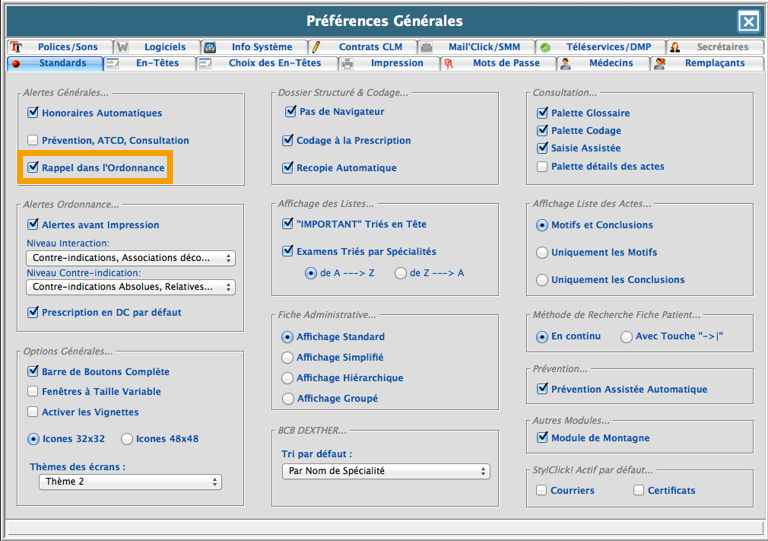The height and width of the screenshot is (541, 768).
Task: Select Icones 48x48 radio option
Action: pyautogui.click(x=127, y=438)
